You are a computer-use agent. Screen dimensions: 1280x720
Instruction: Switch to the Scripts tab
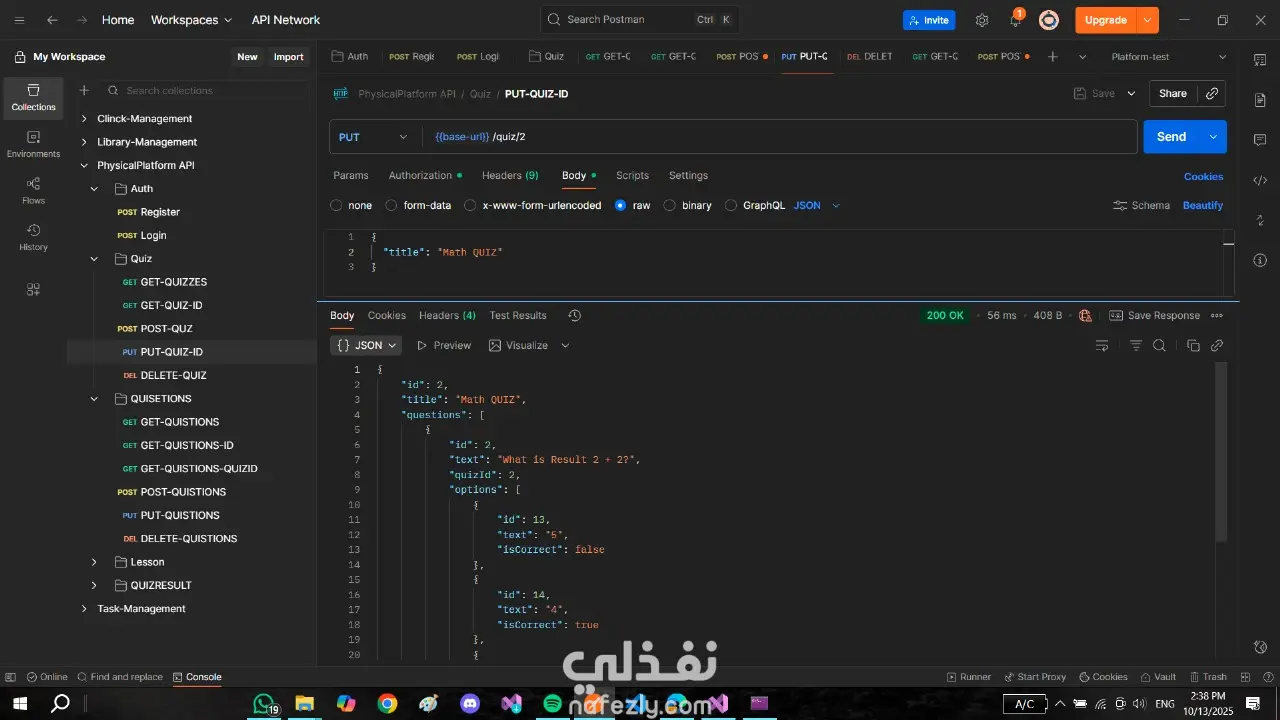(632, 175)
